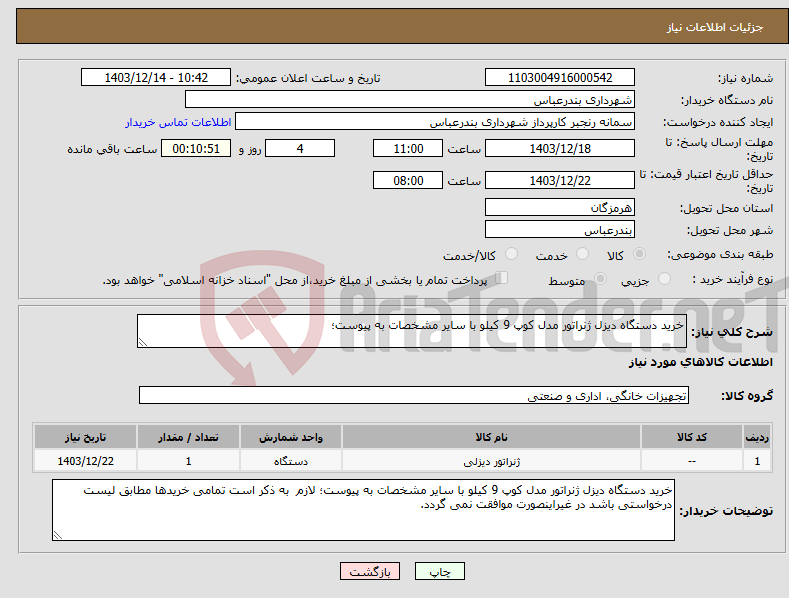Click the ساعت باقی مانده label
The image size is (789, 598).
pos(112,149)
